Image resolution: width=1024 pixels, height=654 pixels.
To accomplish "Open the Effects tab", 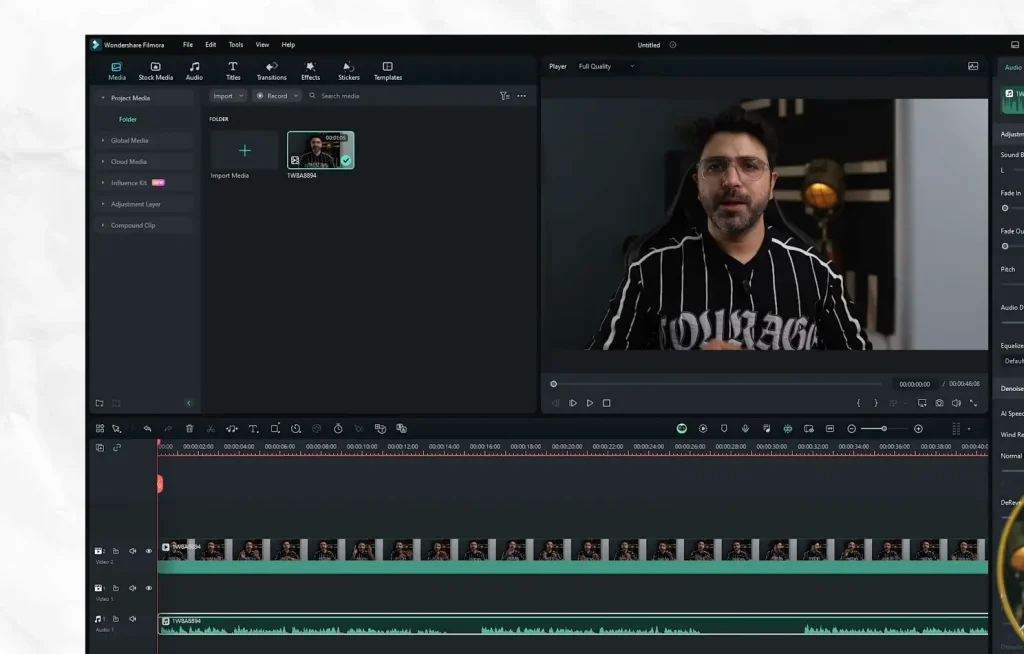I will click(x=310, y=71).
